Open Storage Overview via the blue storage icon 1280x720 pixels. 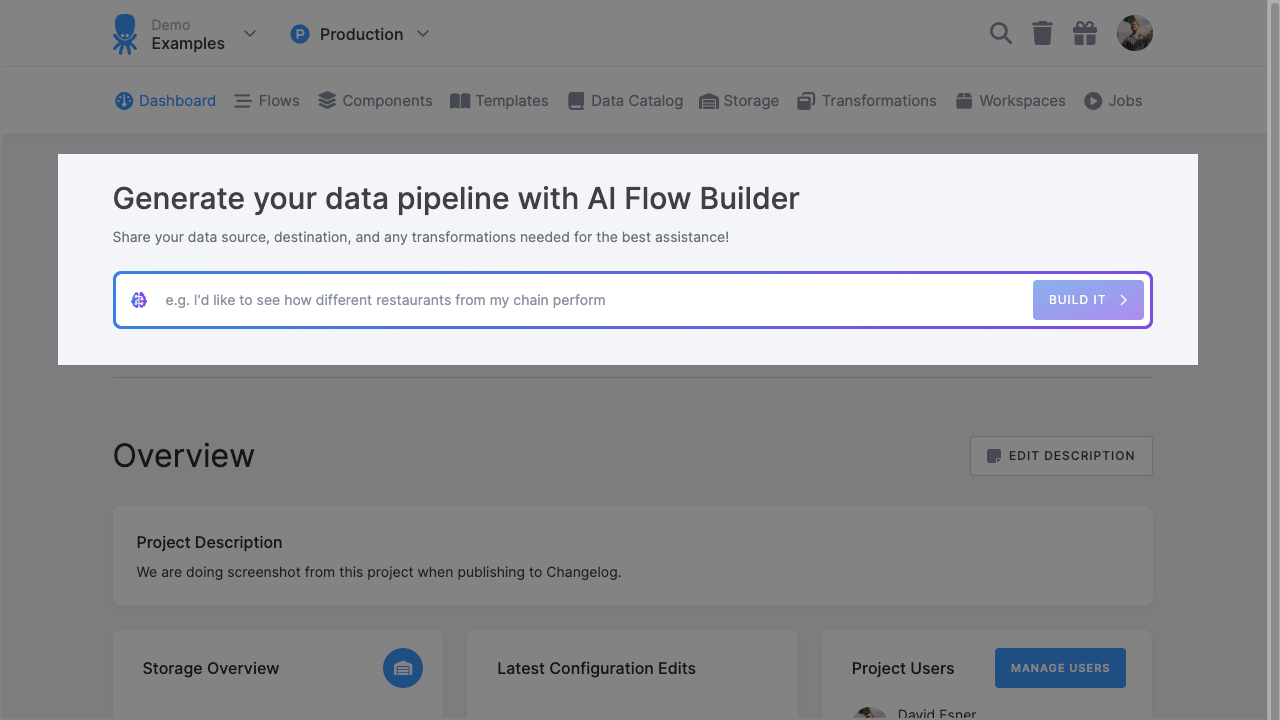tap(403, 668)
